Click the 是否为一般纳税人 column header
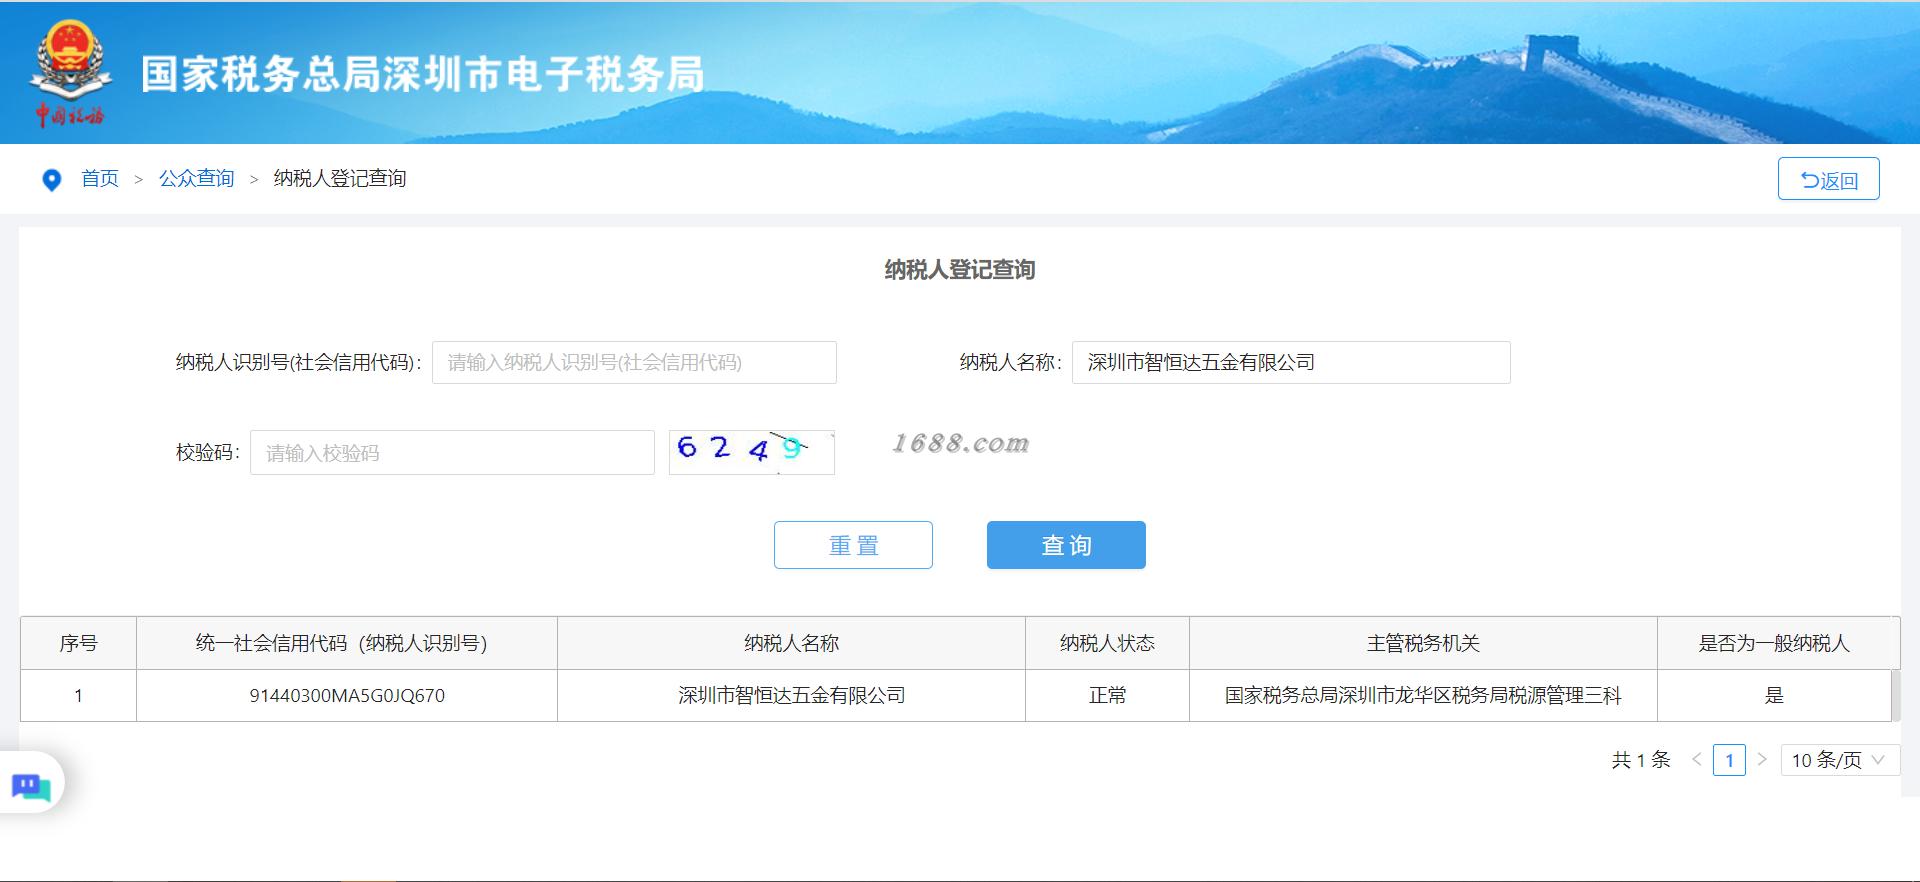Screen dimensions: 1920x882 click(x=1774, y=643)
